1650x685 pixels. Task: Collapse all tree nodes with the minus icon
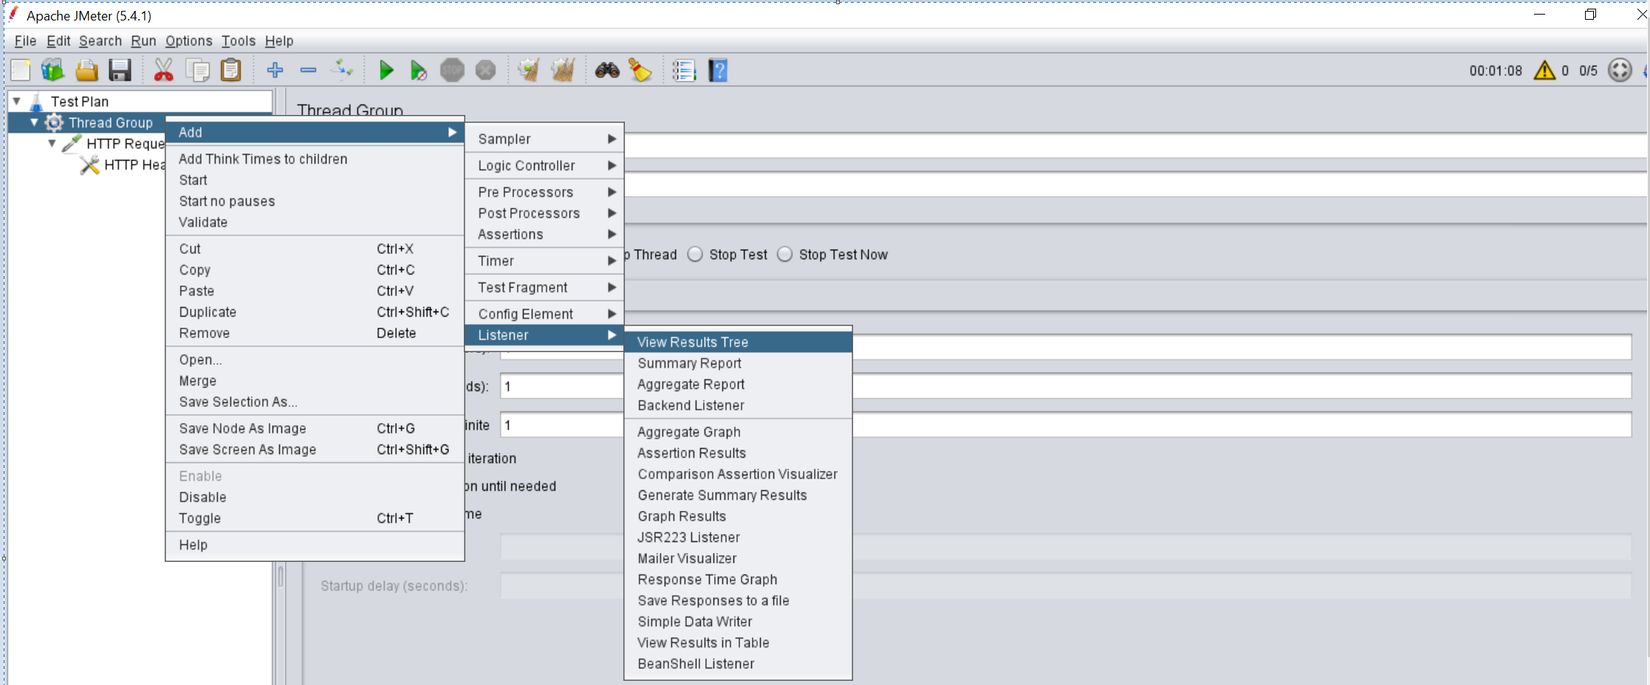point(308,70)
